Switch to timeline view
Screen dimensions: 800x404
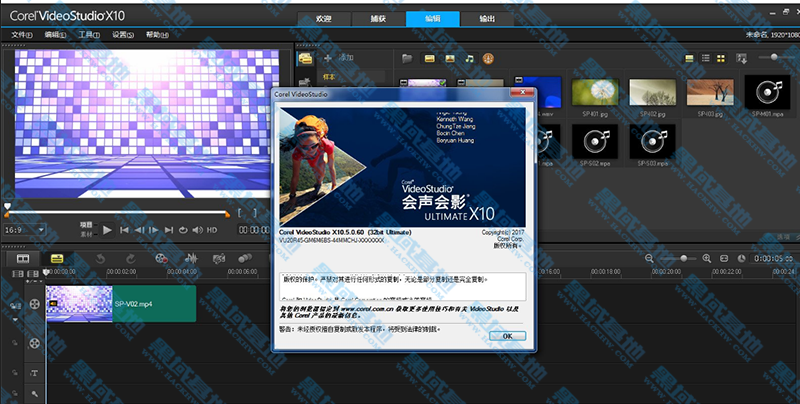(57, 259)
